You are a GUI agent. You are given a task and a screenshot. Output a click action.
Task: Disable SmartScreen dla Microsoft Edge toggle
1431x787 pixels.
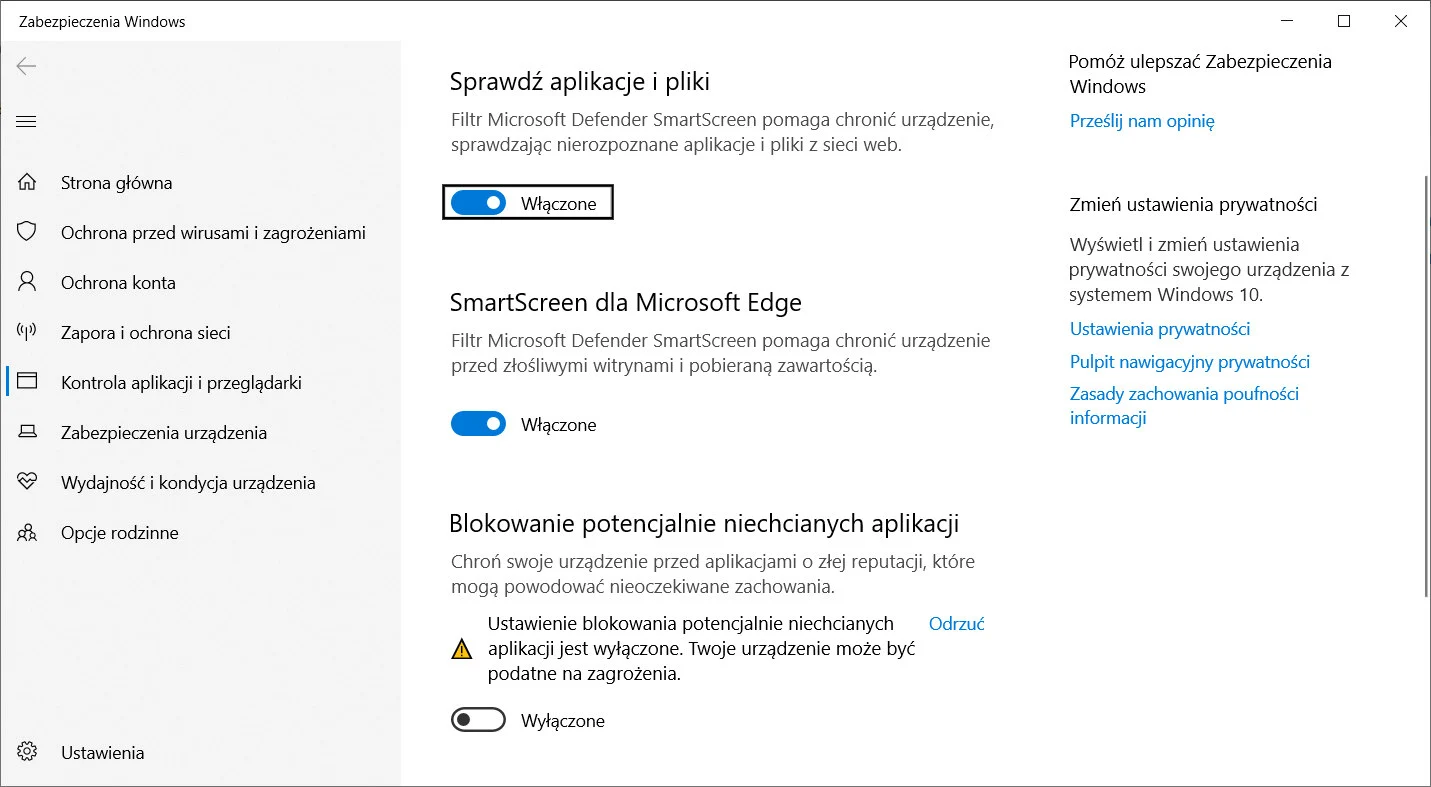click(478, 424)
